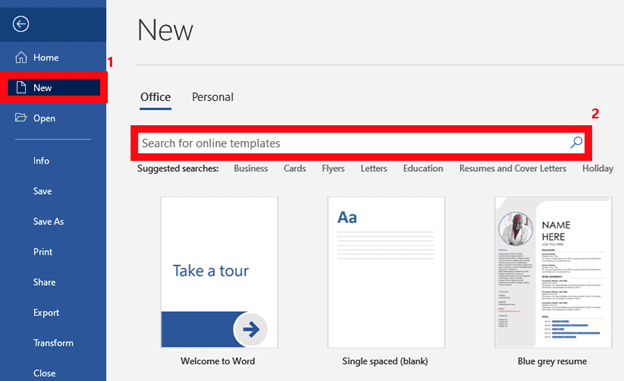Screen dimensions: 624x381
Task: Click Resumes and Cover Letters suggestion
Action: [x=513, y=168]
